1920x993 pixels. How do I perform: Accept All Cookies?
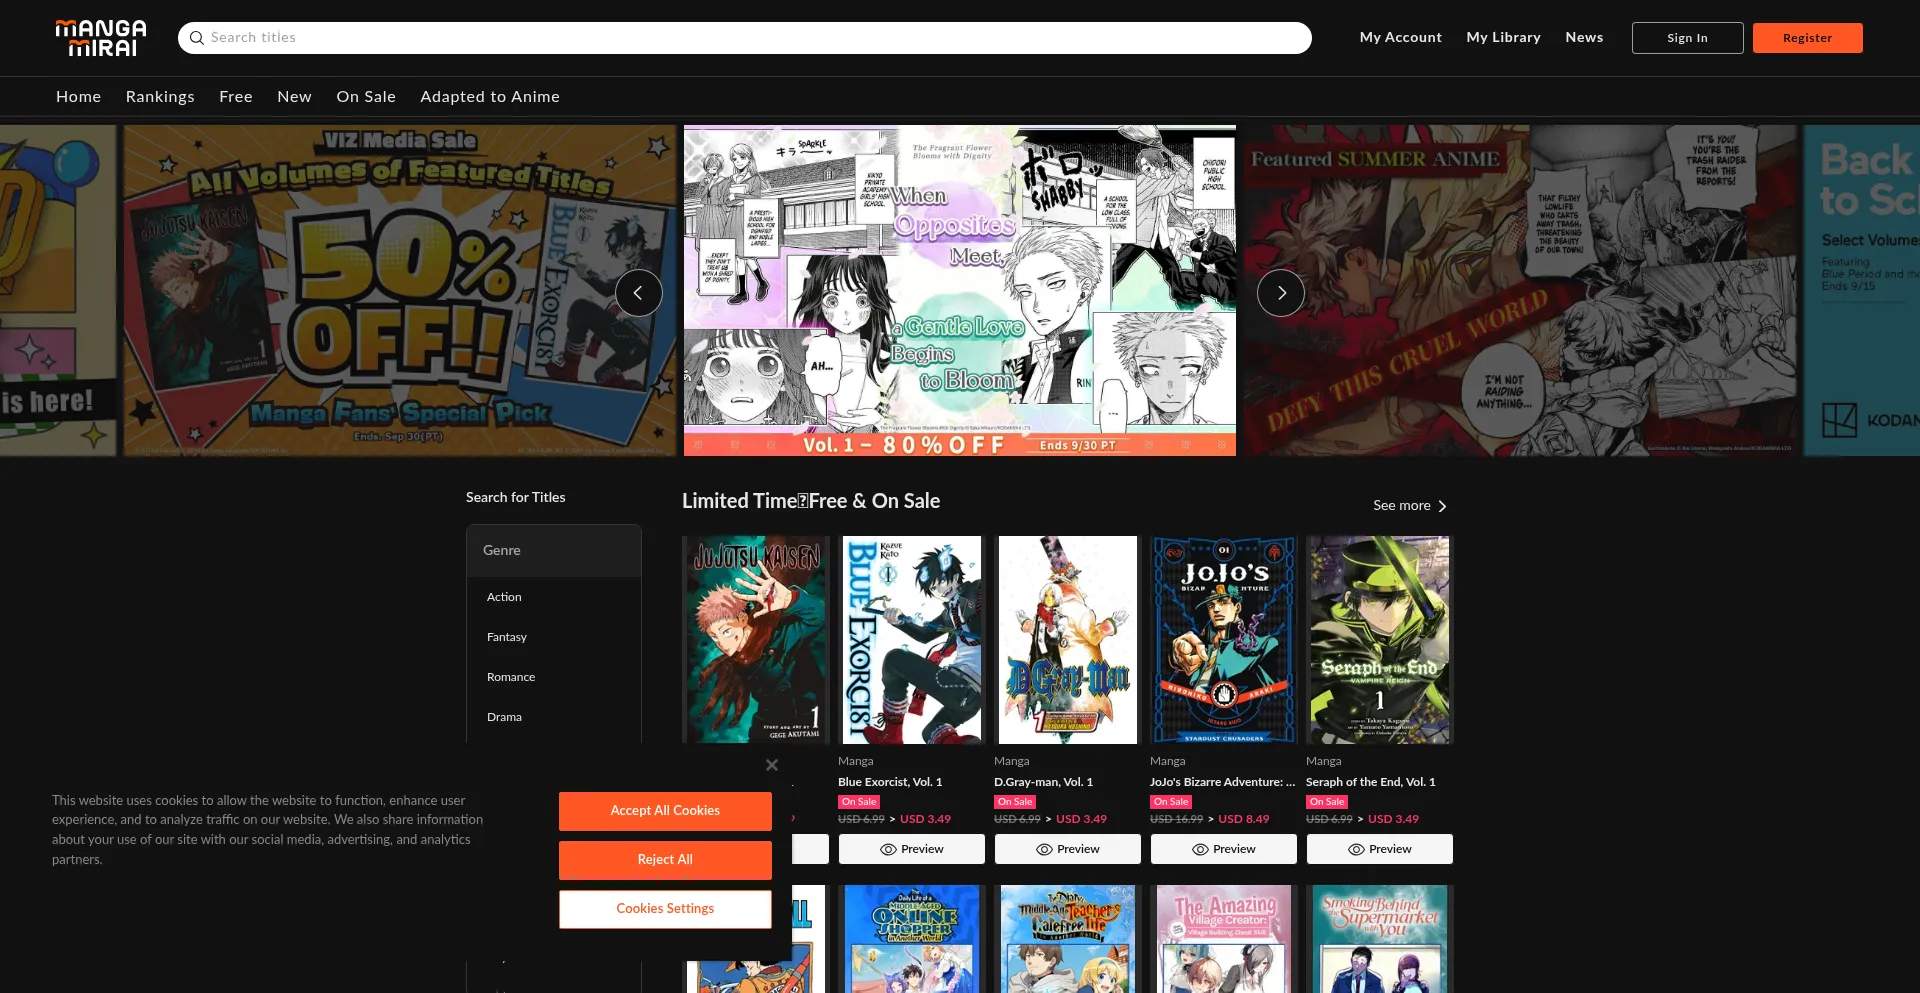(x=665, y=811)
